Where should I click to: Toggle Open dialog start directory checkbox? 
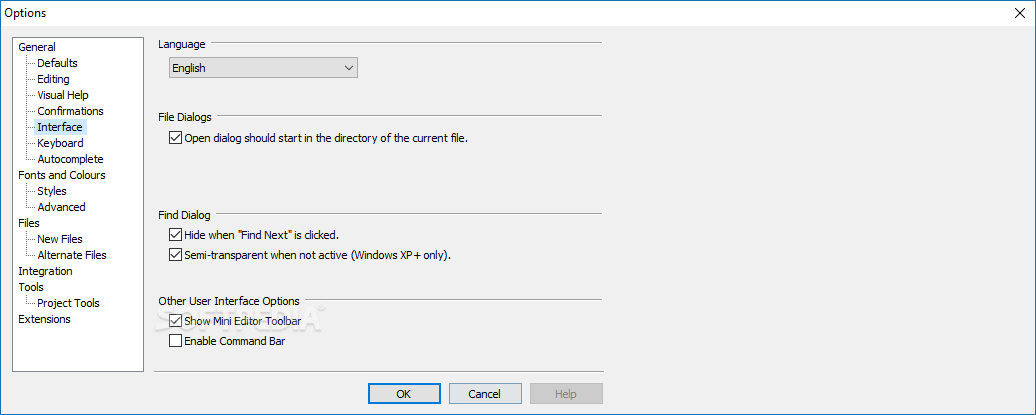click(175, 139)
